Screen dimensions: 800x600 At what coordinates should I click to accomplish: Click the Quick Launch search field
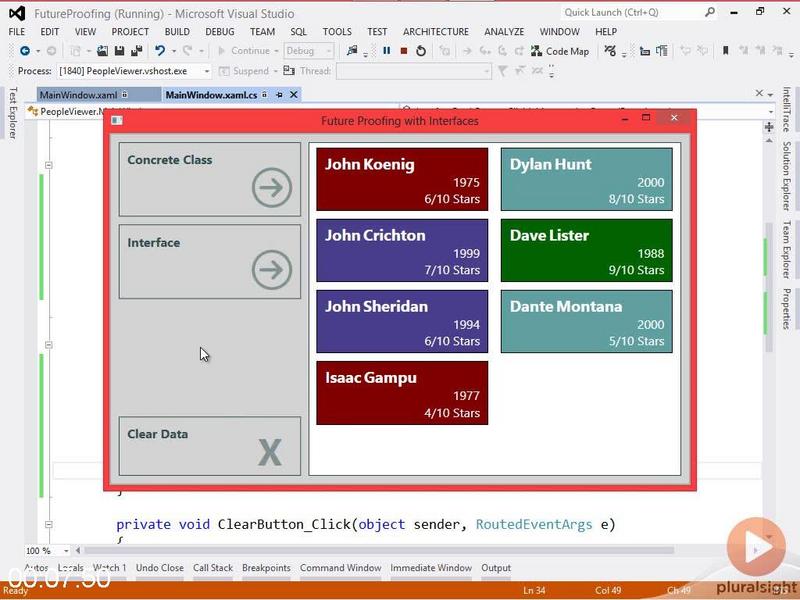click(x=632, y=12)
